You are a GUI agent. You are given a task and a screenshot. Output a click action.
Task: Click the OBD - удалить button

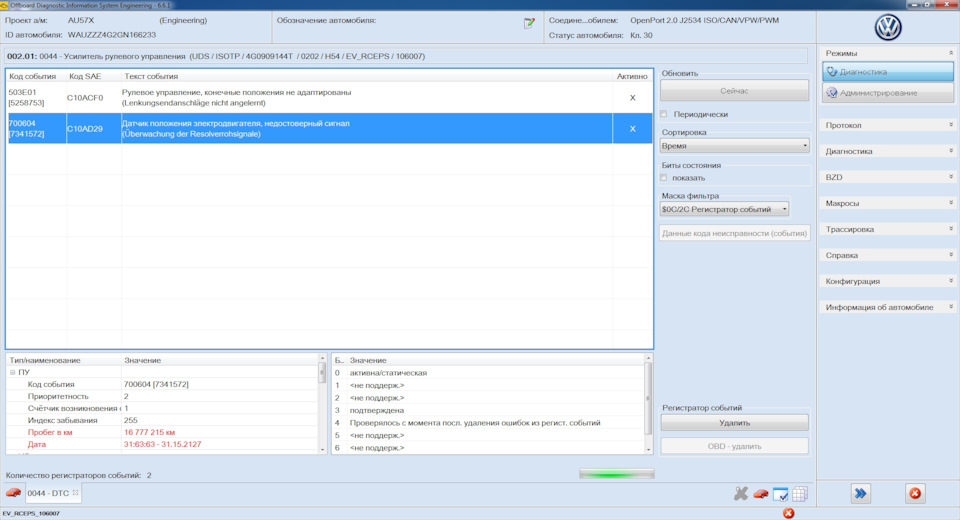coord(734,446)
